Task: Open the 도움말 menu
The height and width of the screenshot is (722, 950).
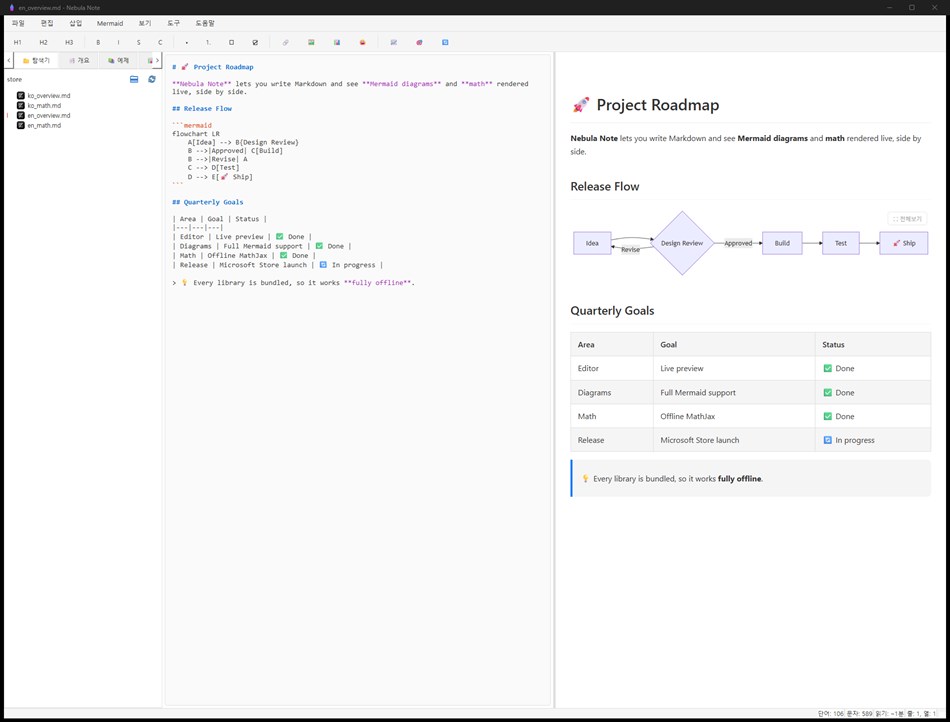Action: point(205,23)
